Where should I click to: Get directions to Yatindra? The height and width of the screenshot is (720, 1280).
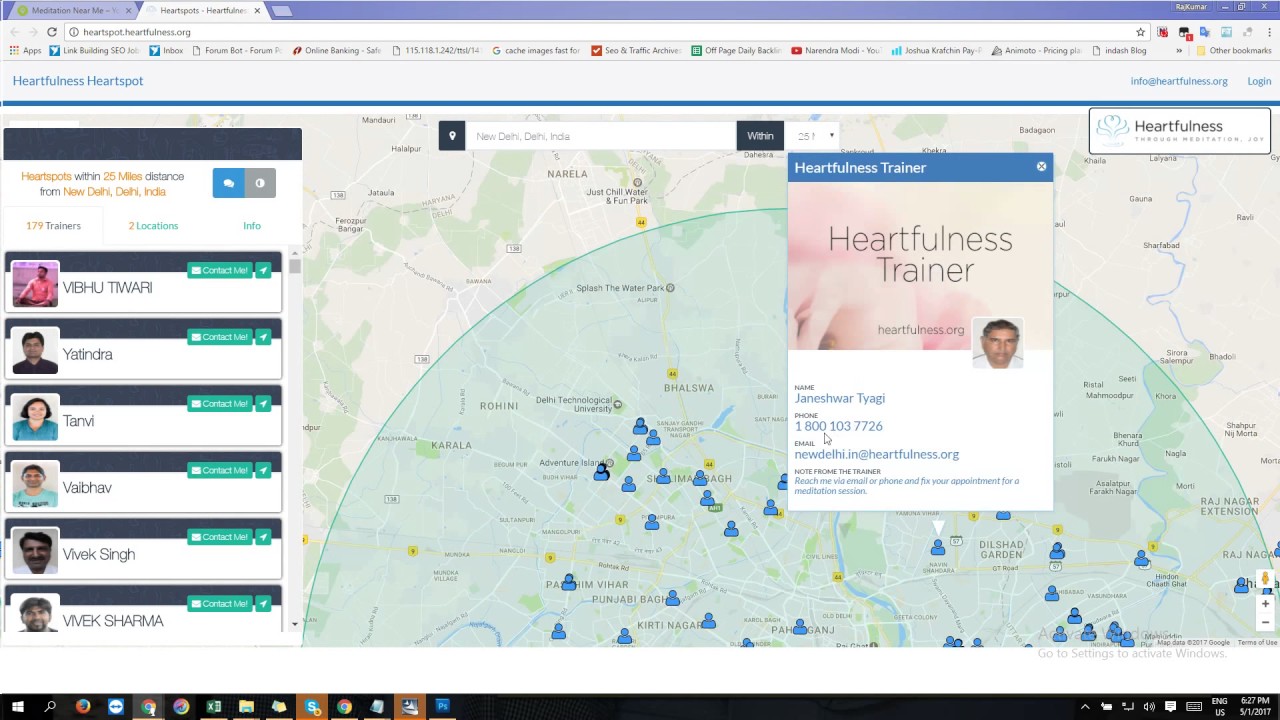point(263,337)
